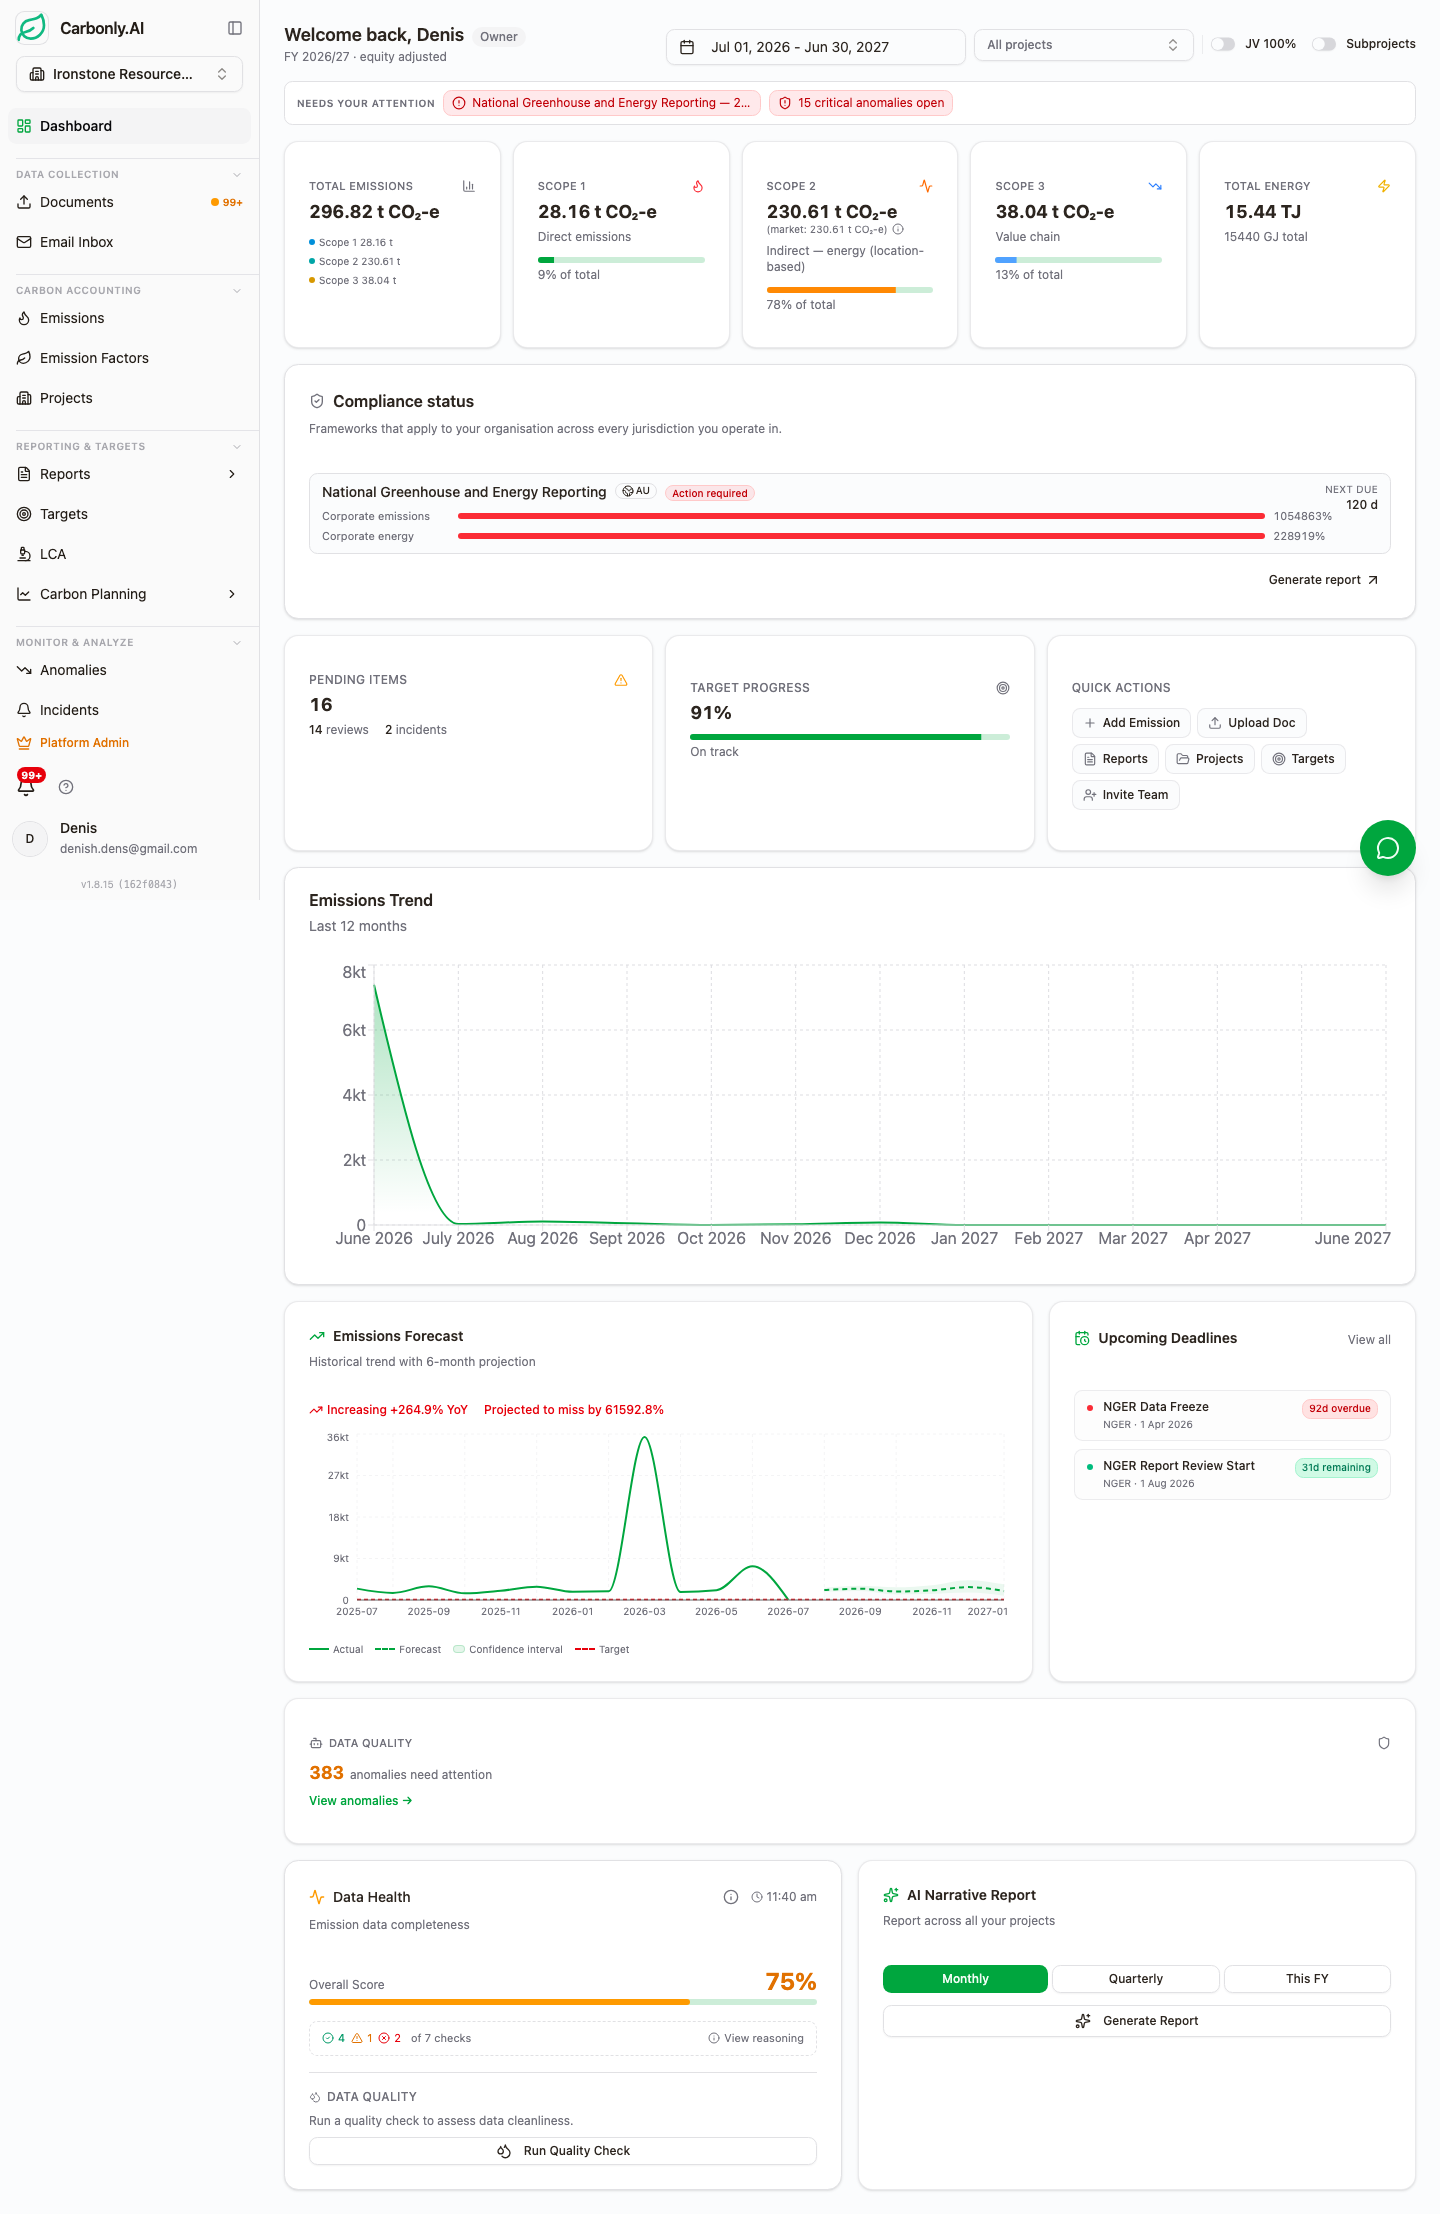Click the Total Emissions chart icon

pyautogui.click(x=468, y=186)
